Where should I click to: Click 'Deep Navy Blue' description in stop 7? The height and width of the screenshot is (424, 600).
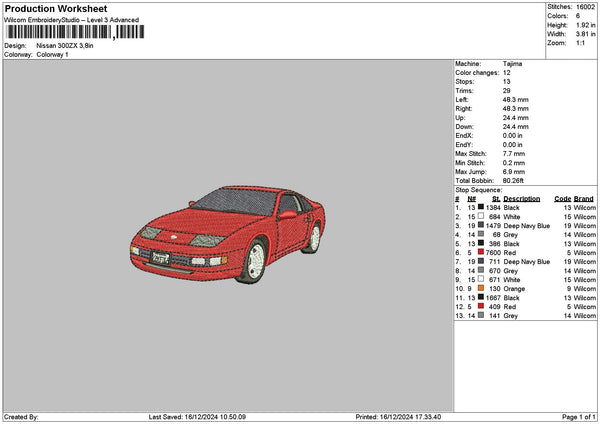(527, 262)
